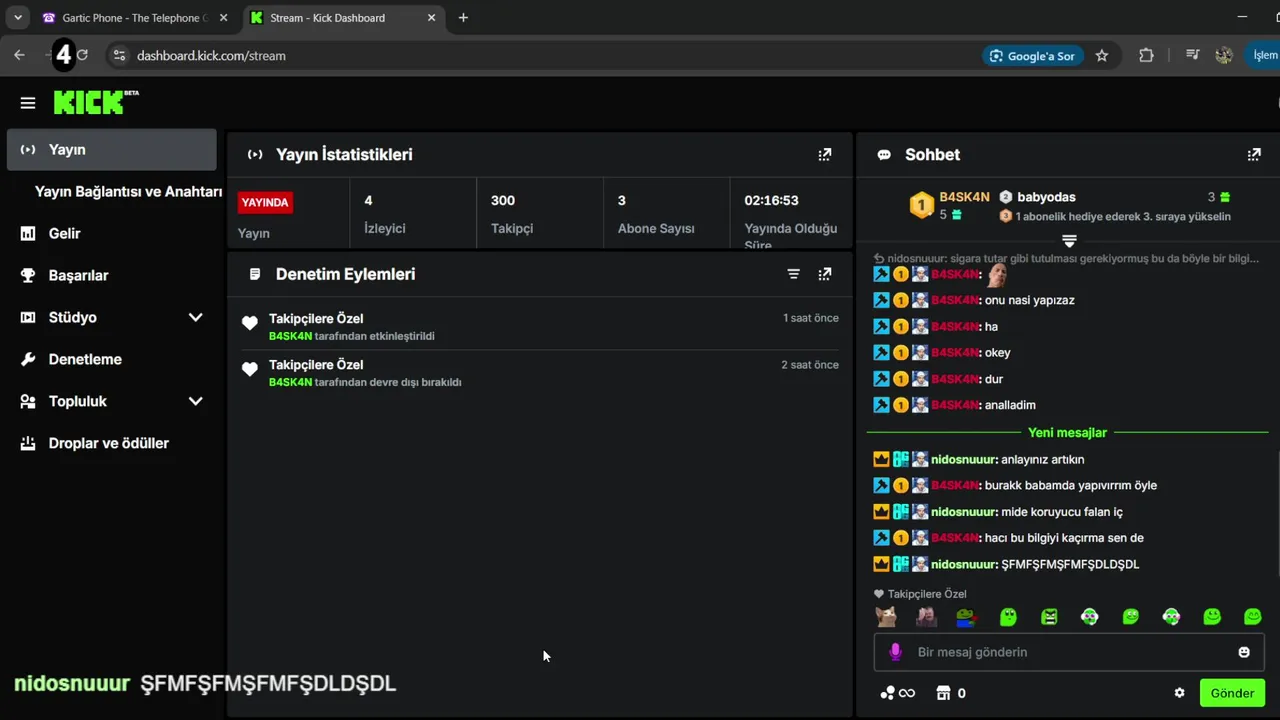Click the Başarılar trophy icon in sidebar
Screen dimensions: 1280x720
(x=28, y=275)
